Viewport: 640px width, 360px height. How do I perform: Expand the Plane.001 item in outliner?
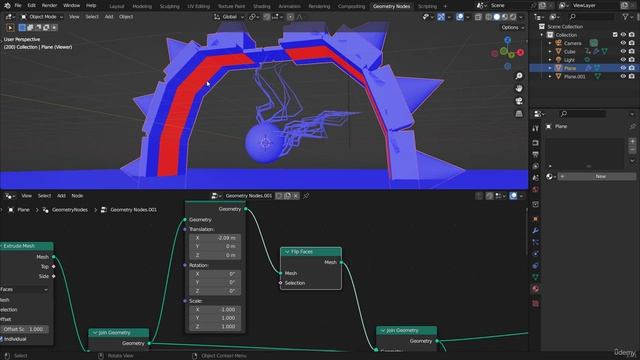(x=550, y=76)
